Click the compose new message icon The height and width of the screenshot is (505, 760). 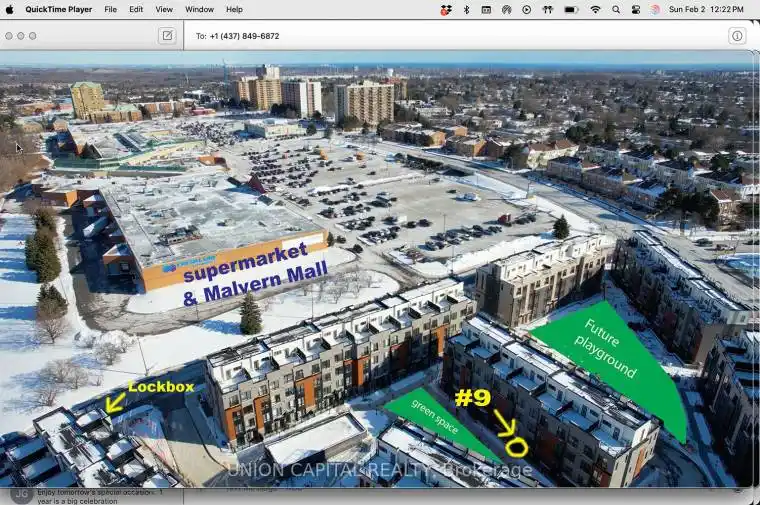tap(167, 35)
